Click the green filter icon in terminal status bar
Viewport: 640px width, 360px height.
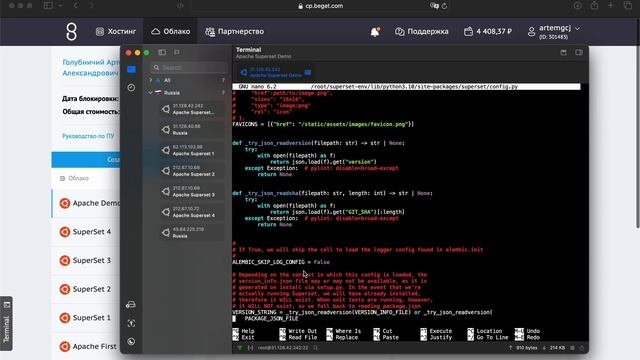tap(240, 348)
